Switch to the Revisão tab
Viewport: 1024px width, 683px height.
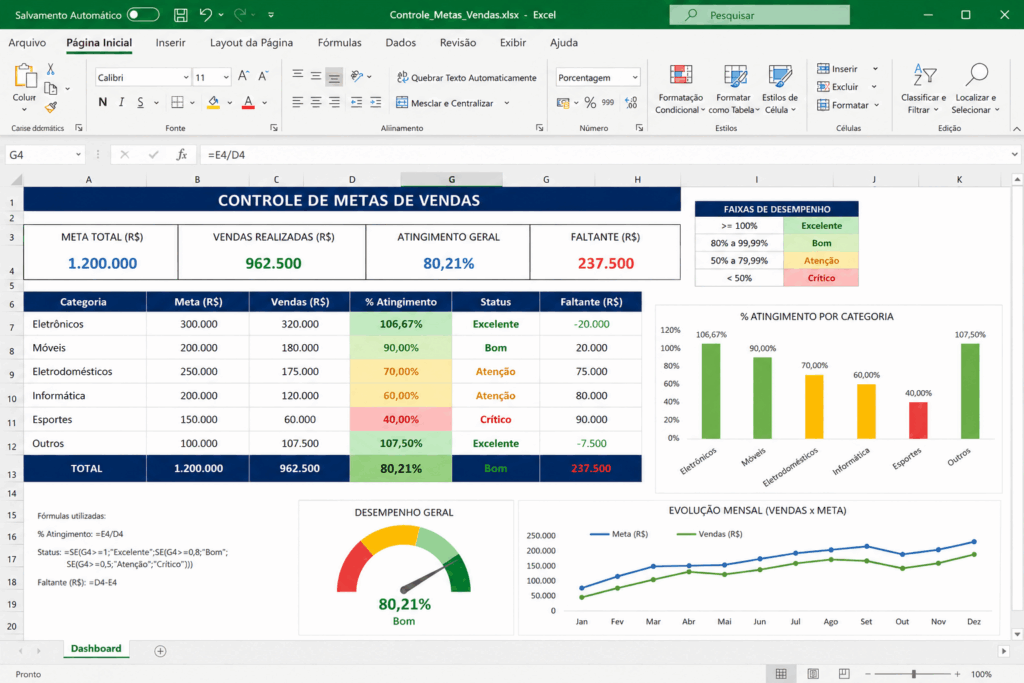[458, 42]
